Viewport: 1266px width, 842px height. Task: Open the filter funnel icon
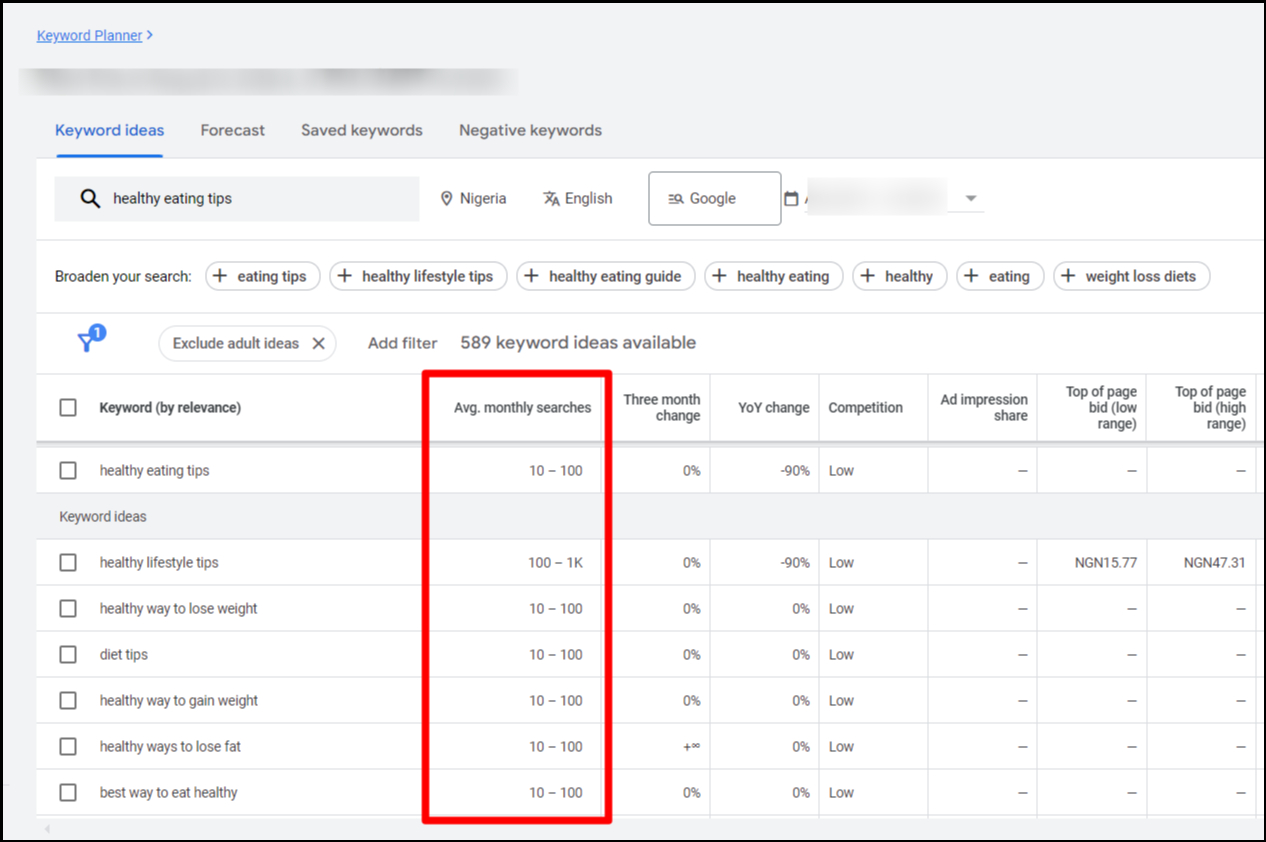coord(90,340)
